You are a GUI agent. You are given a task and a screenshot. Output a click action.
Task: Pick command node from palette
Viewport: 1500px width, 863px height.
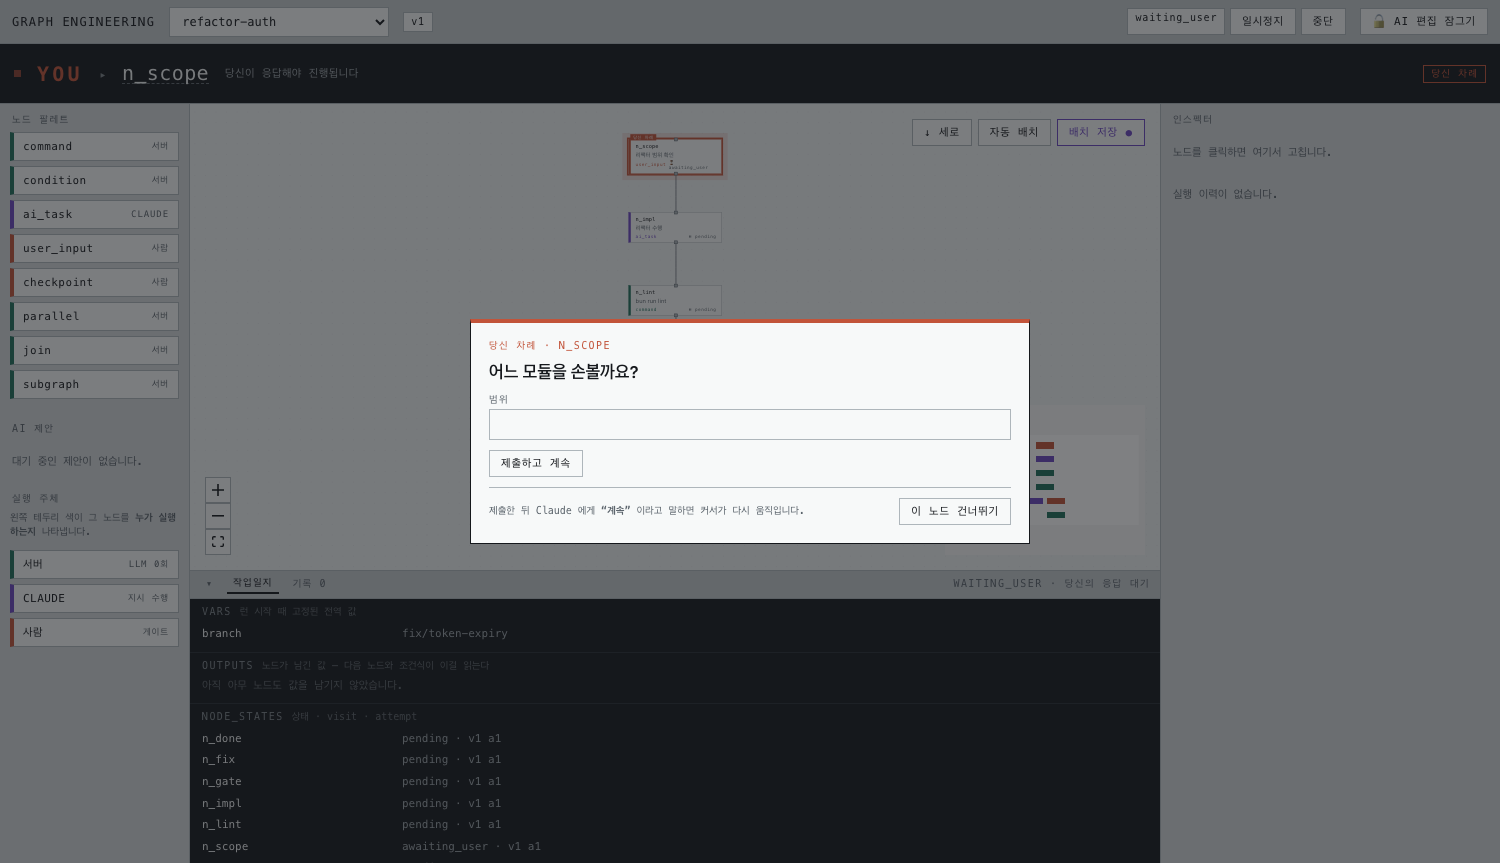tap(95, 146)
